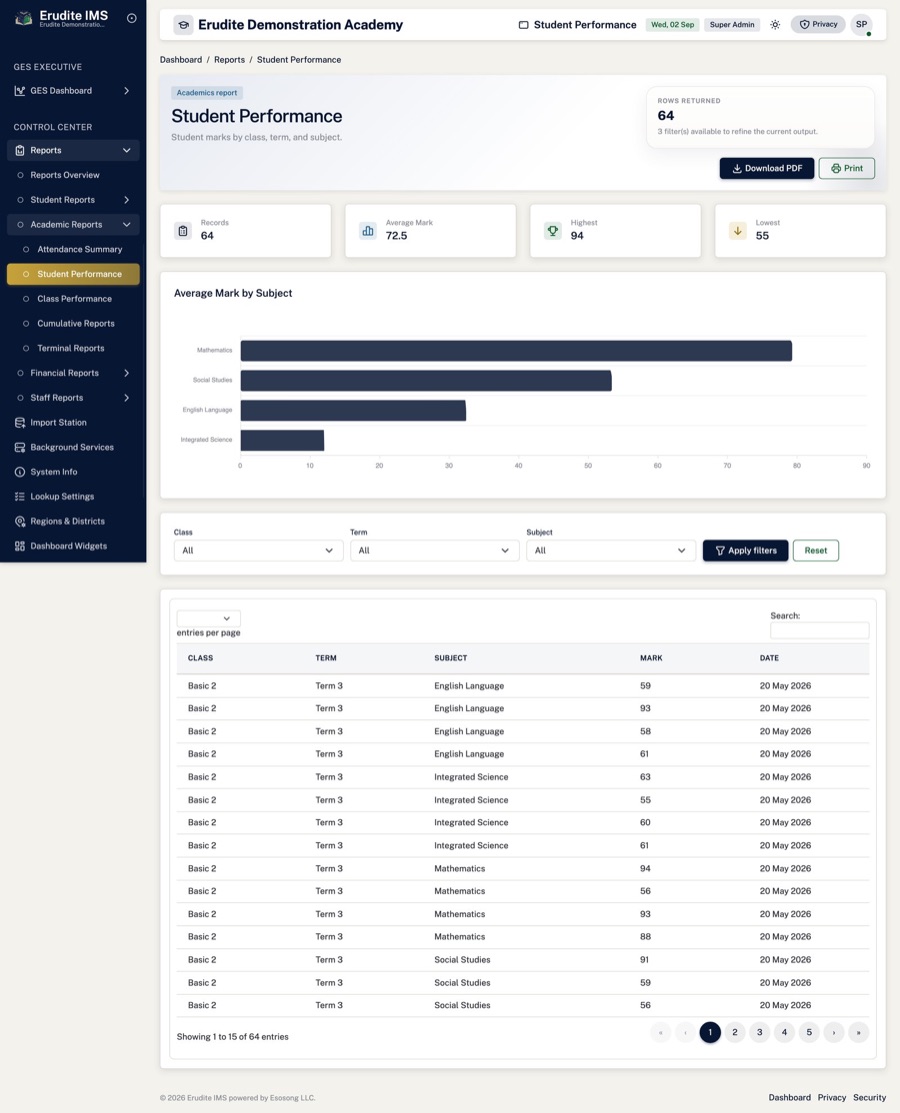Click the Print button
This screenshot has width=900, height=1113.
pos(847,168)
